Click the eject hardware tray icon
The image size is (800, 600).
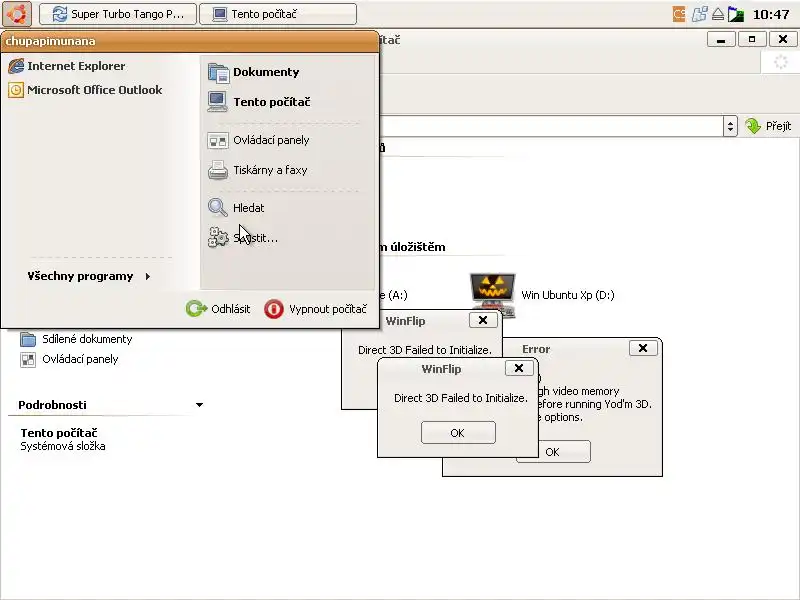717,14
